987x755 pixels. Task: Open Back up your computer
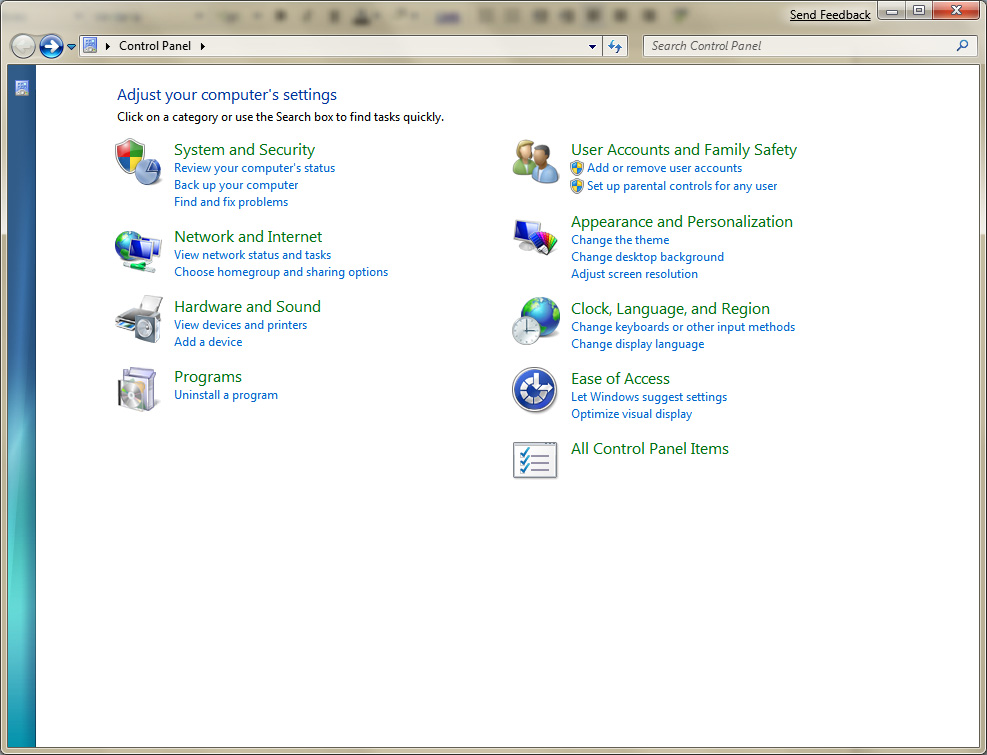(236, 185)
